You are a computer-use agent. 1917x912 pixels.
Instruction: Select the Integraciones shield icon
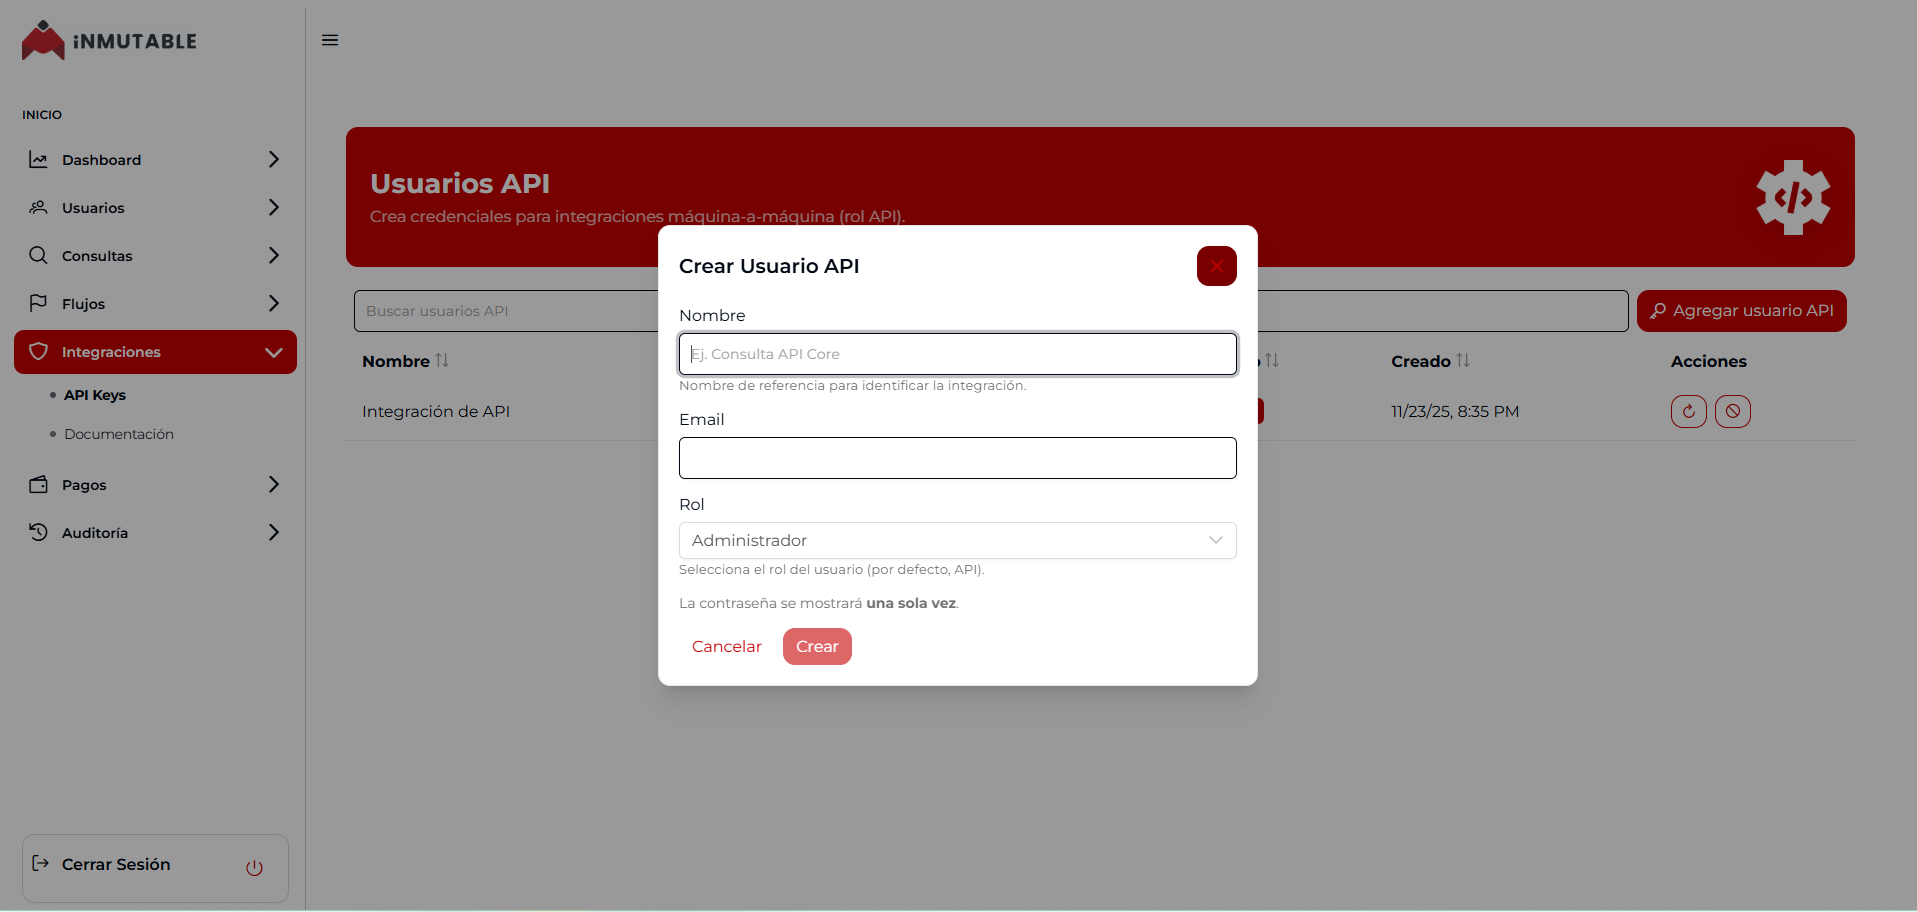coord(38,351)
